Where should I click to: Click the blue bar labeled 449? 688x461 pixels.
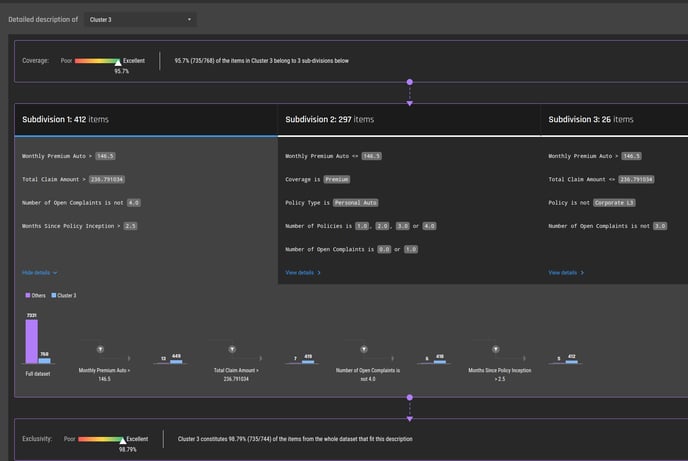point(176,362)
